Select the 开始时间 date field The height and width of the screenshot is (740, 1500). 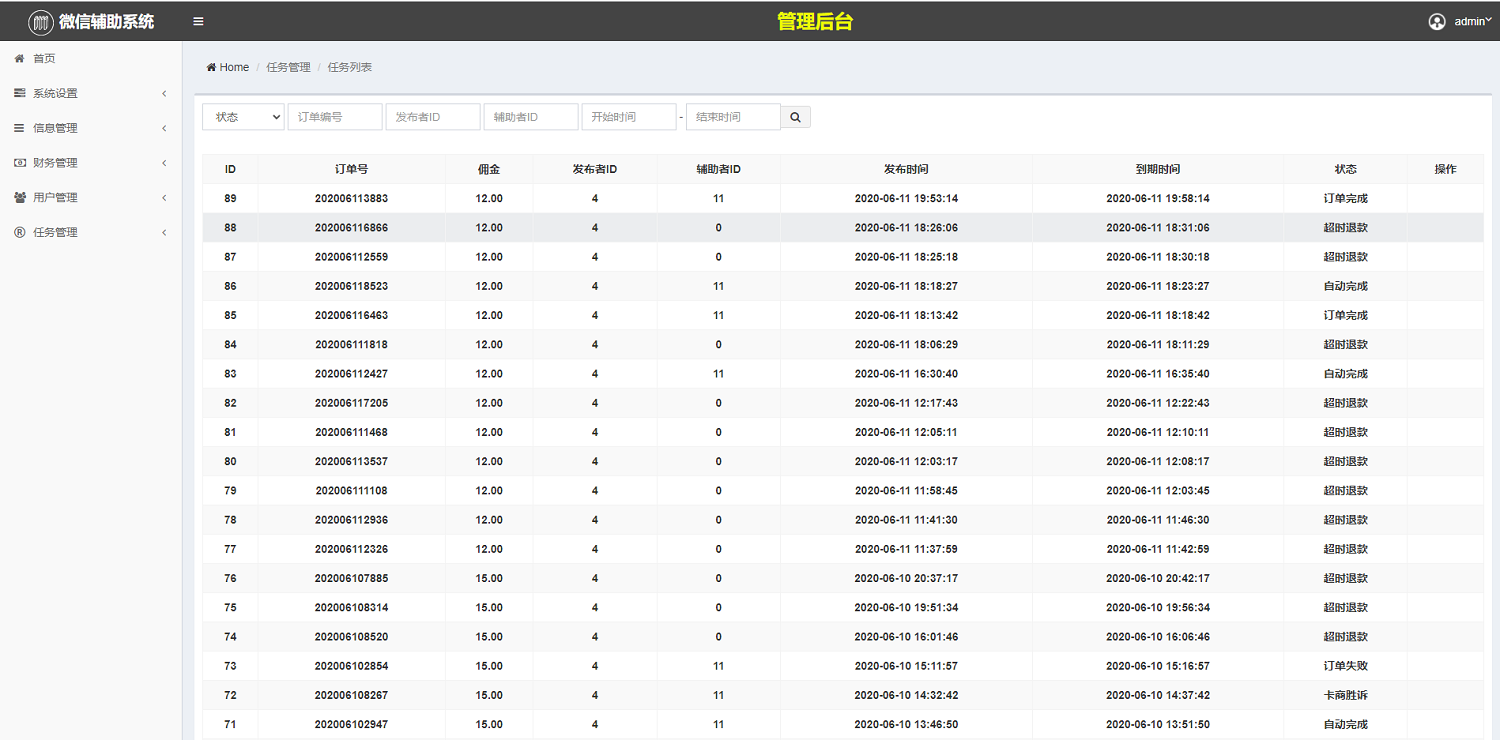(x=629, y=117)
